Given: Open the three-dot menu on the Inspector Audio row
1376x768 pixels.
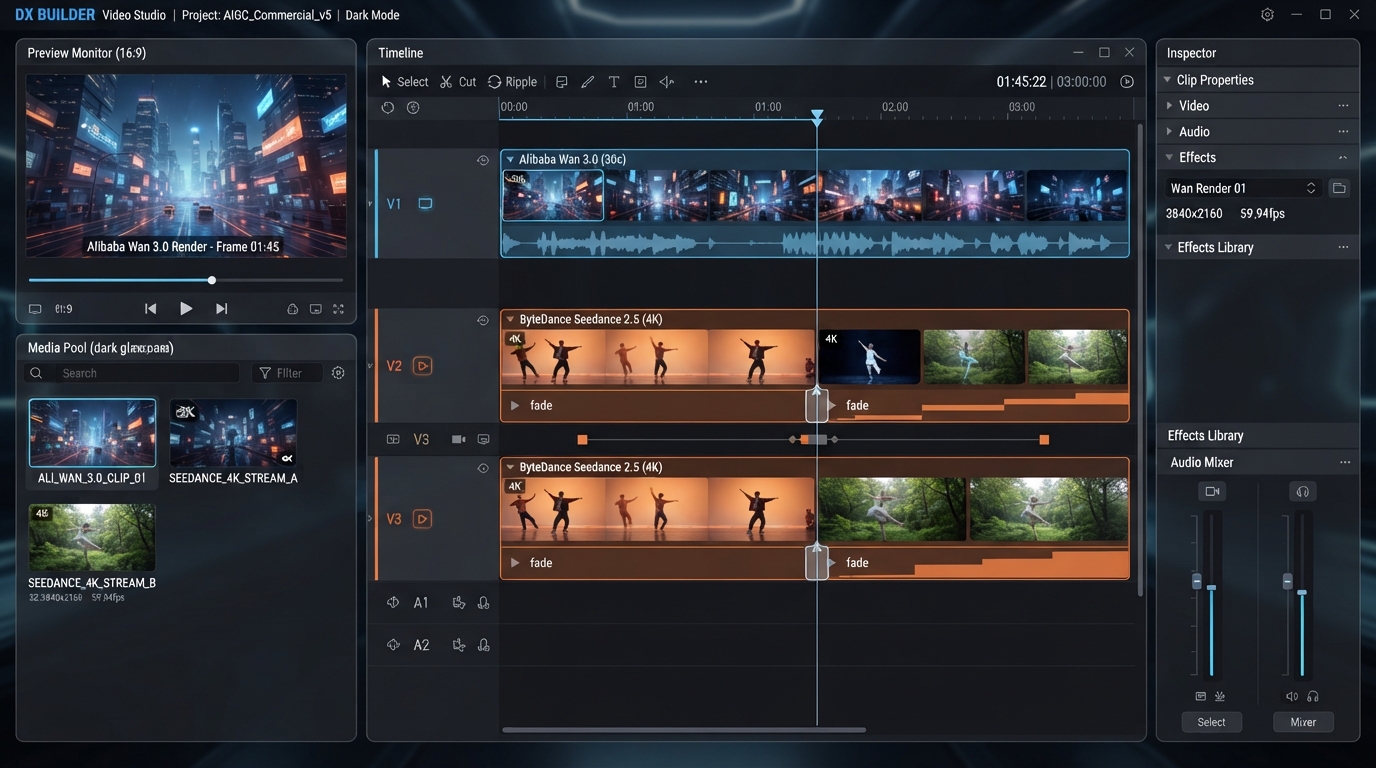Looking at the screenshot, I should click(1343, 132).
